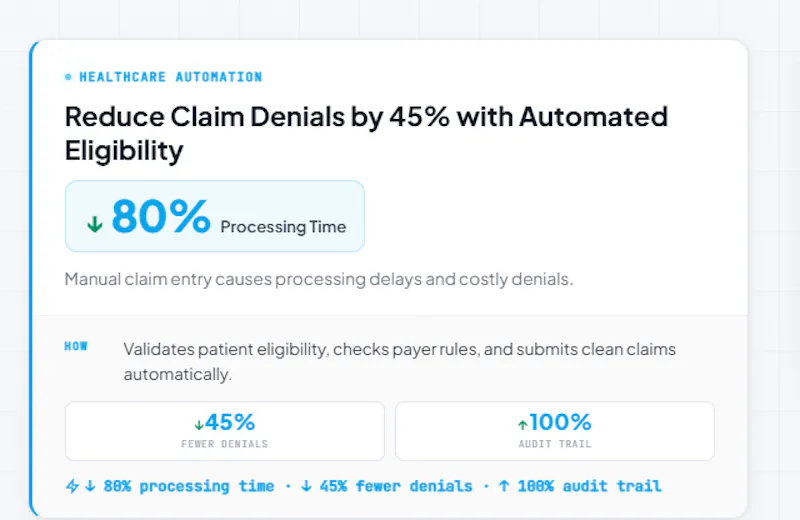Click the 80% Processing Time badge
The height and width of the screenshot is (520, 800).
(215, 216)
